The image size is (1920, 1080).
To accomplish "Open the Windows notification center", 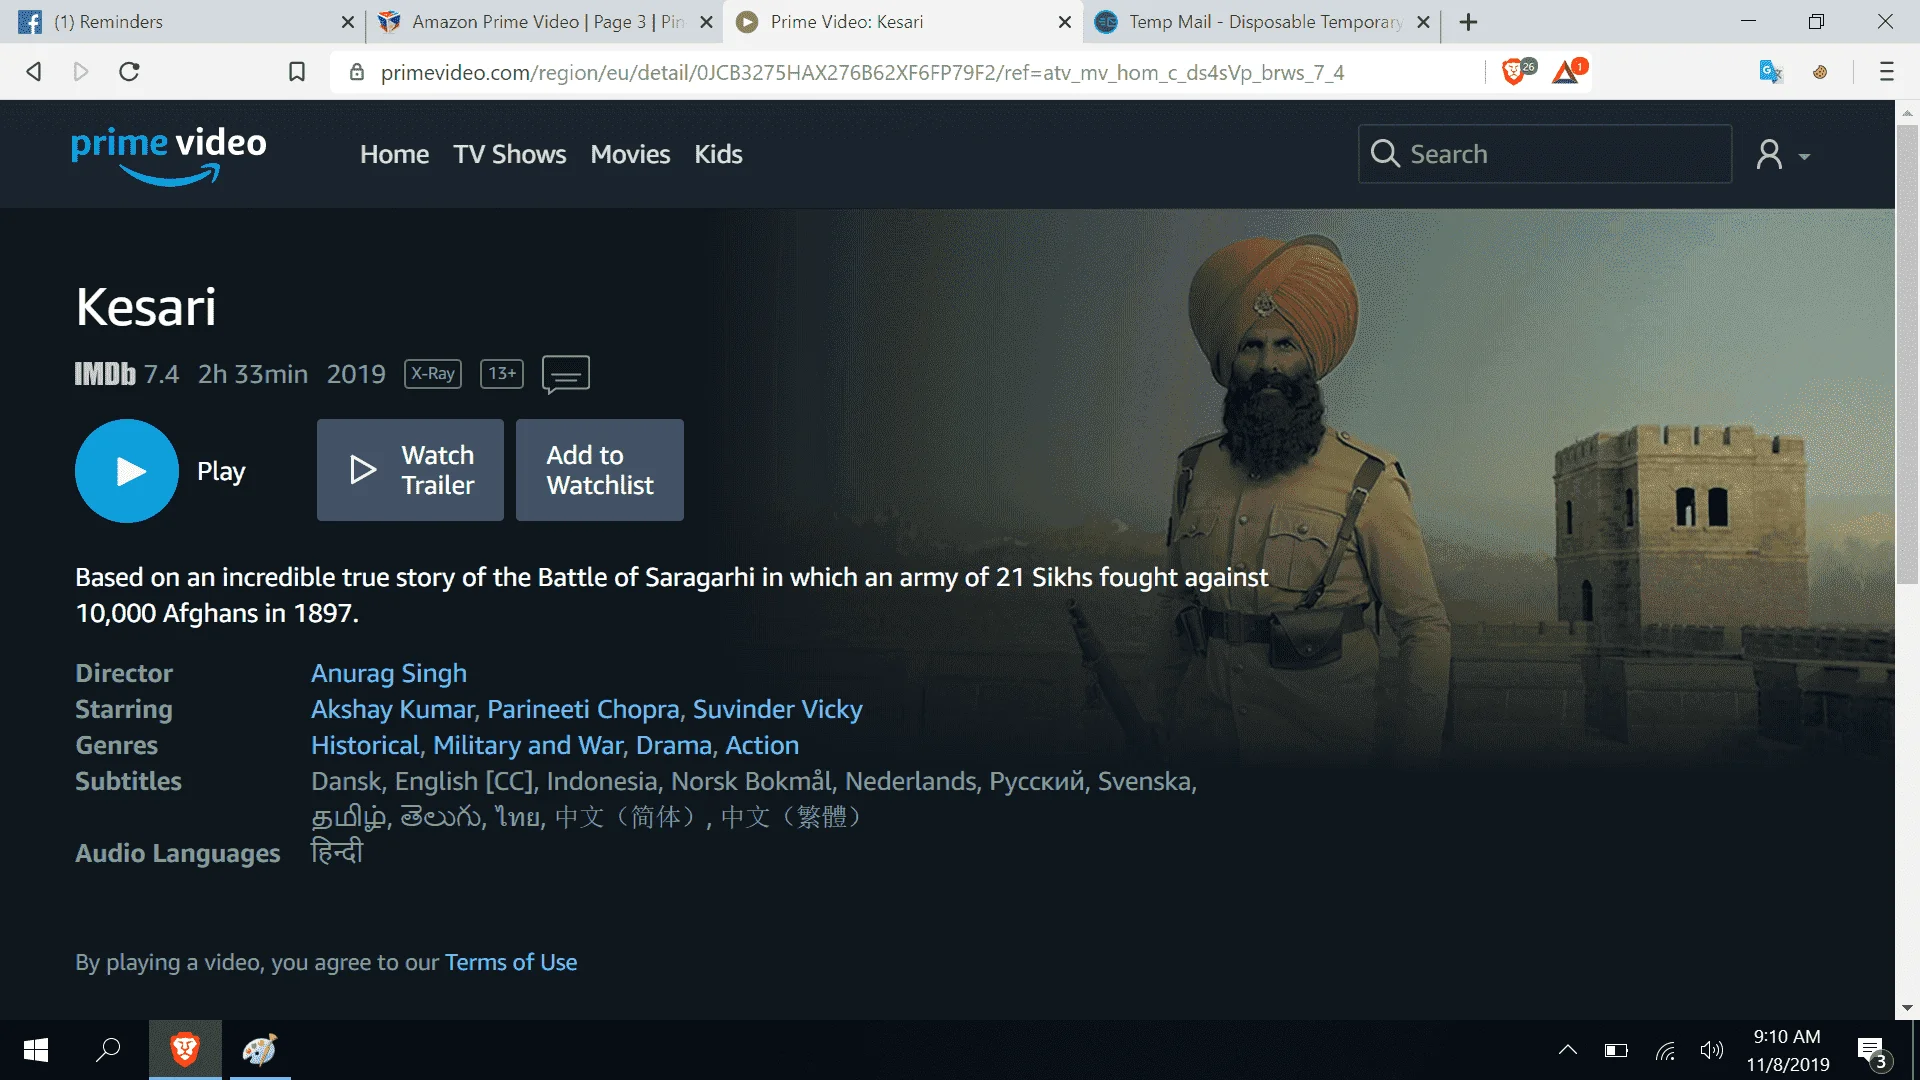I will pos(1872,1051).
